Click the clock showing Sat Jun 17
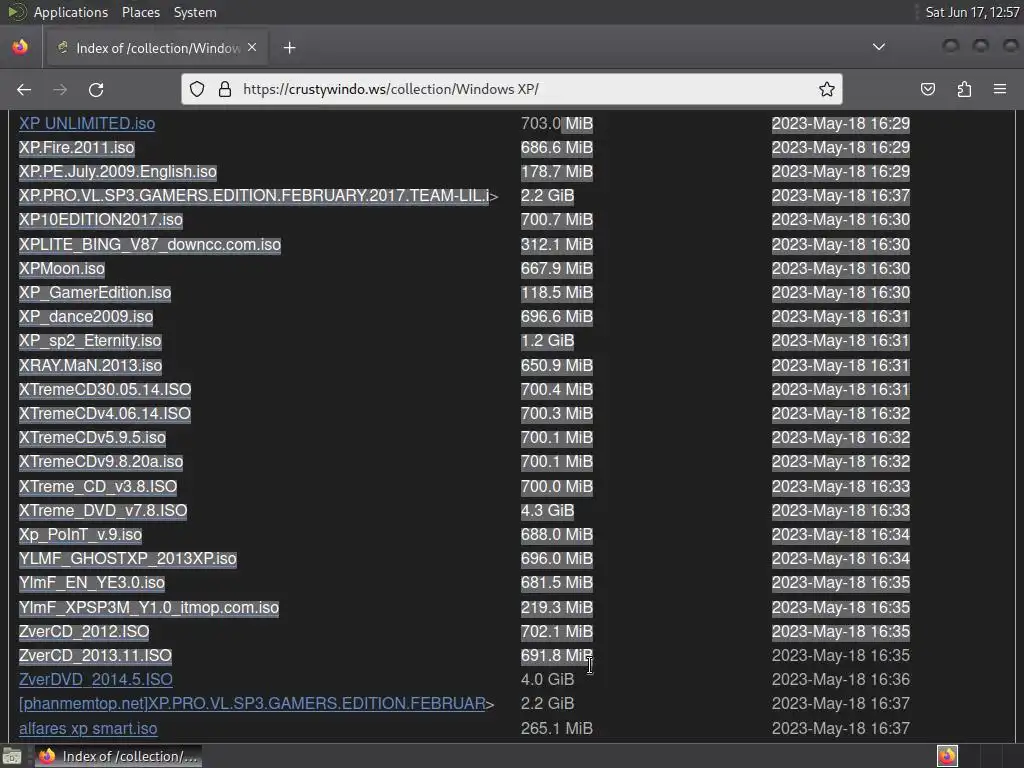Image resolution: width=1024 pixels, height=768 pixels. [972, 12]
